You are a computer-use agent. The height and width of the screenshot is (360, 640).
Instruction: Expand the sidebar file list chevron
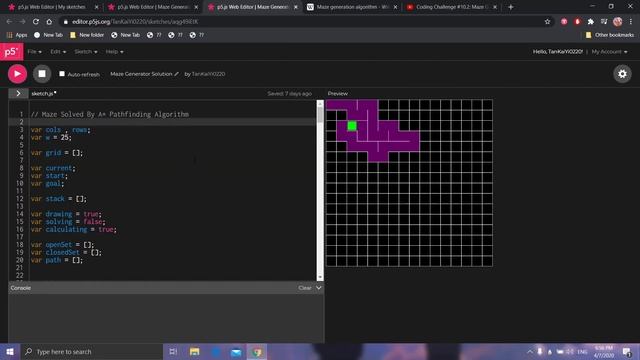[x=18, y=93]
